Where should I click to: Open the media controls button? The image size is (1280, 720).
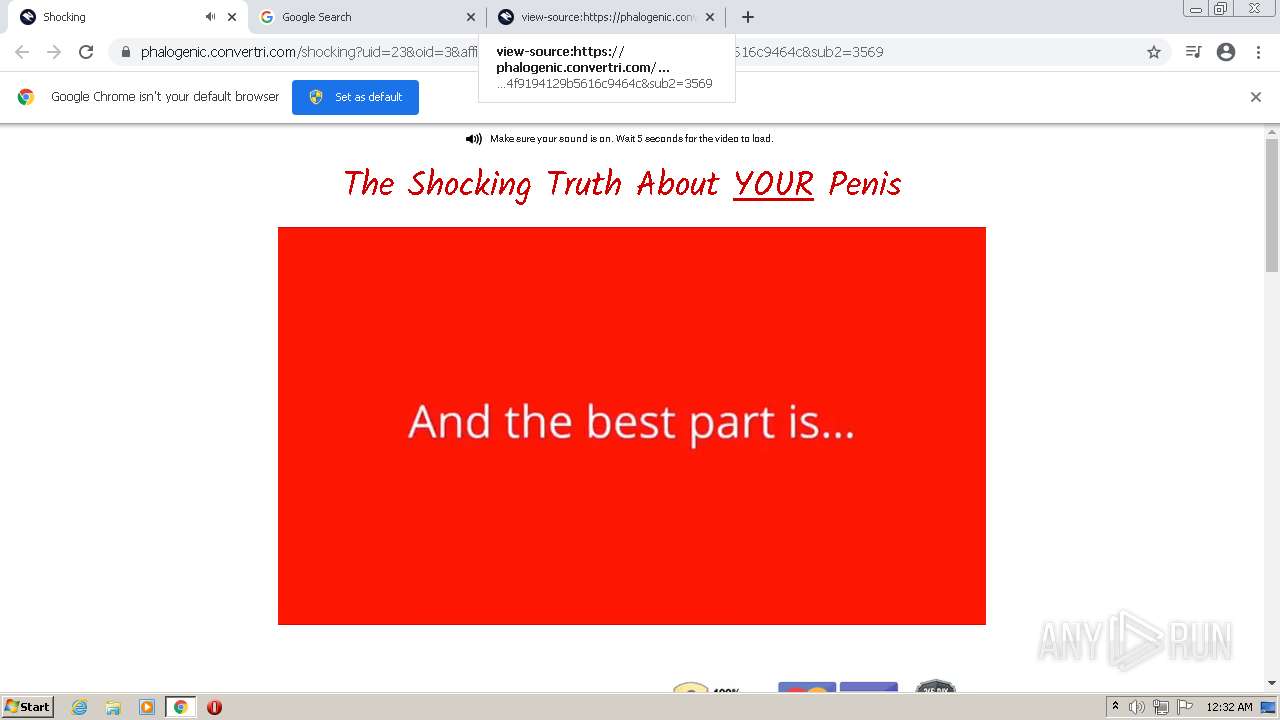(x=1193, y=52)
